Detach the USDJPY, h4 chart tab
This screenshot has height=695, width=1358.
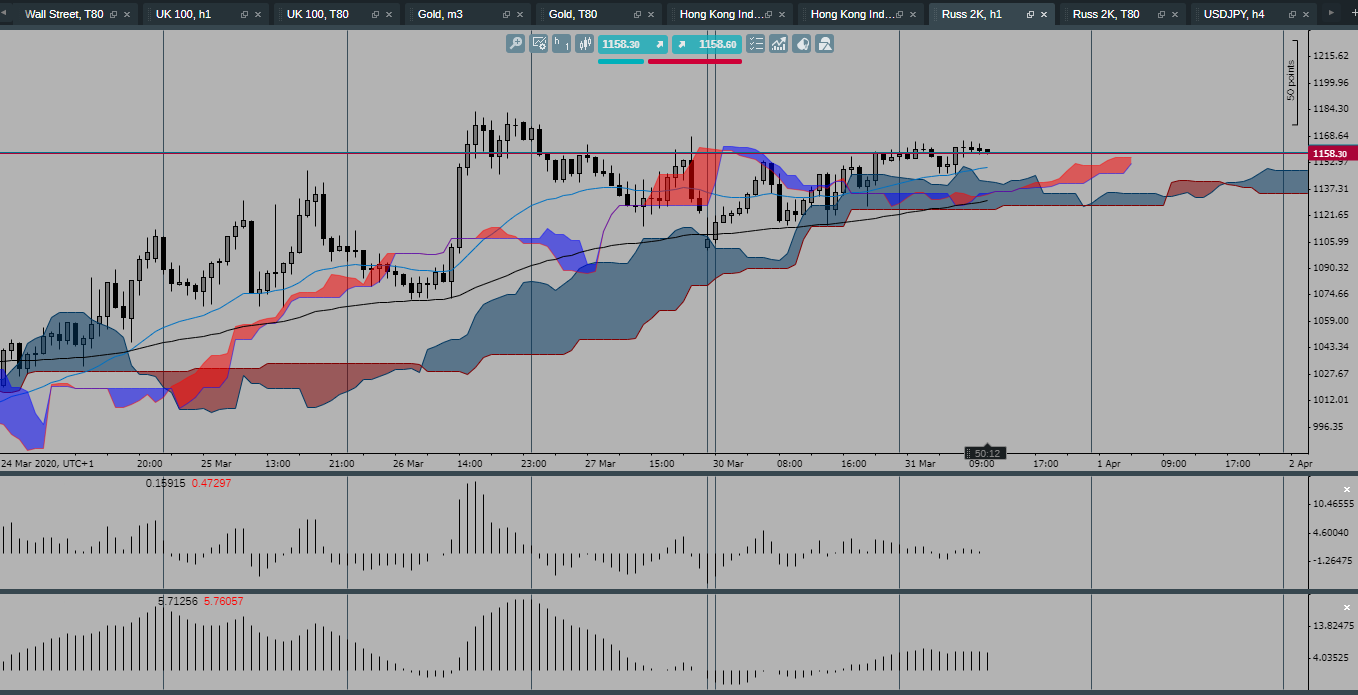pos(1292,15)
